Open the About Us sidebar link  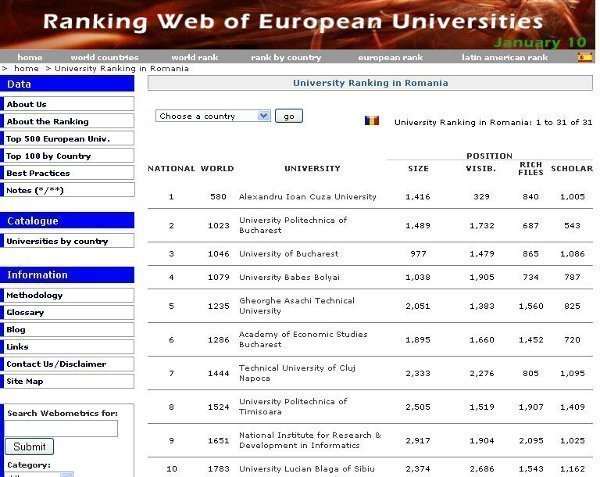69,104
